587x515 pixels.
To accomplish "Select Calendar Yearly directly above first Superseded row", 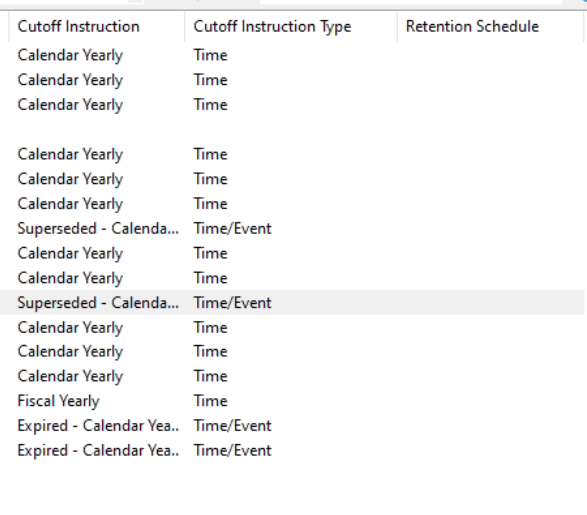I will [70, 204].
